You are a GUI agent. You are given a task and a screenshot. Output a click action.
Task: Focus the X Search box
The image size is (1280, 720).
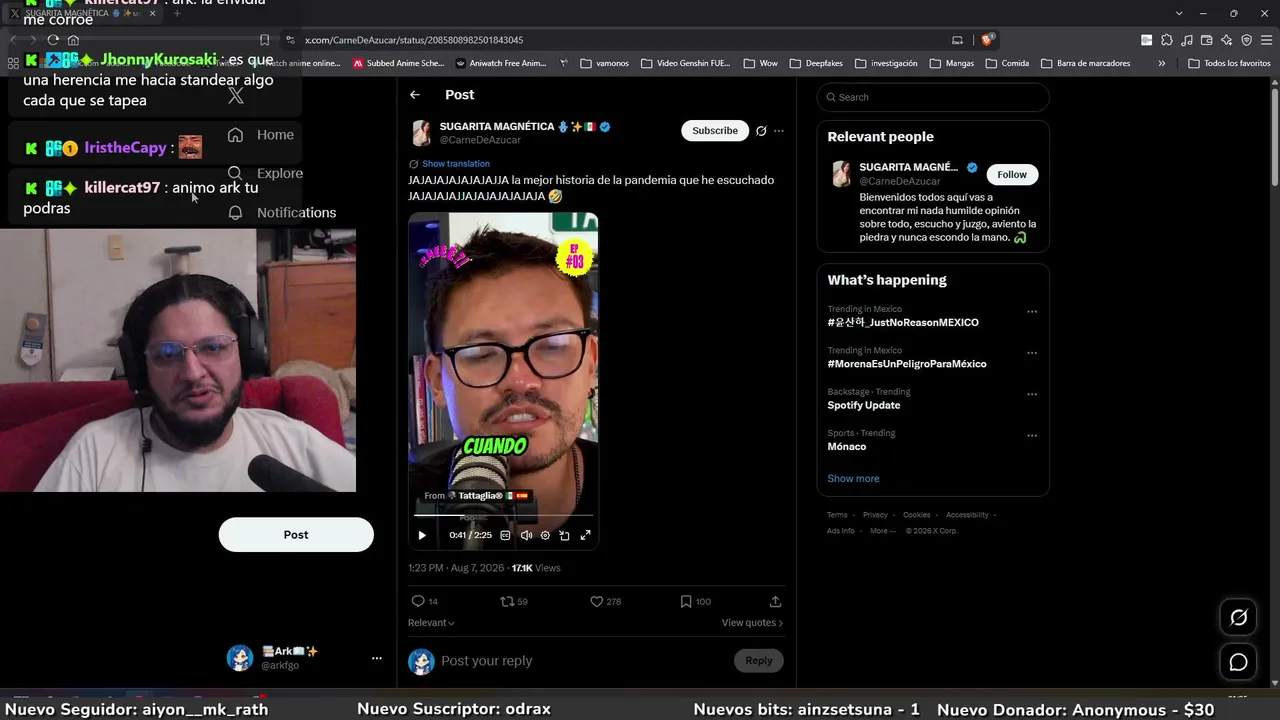[933, 97]
